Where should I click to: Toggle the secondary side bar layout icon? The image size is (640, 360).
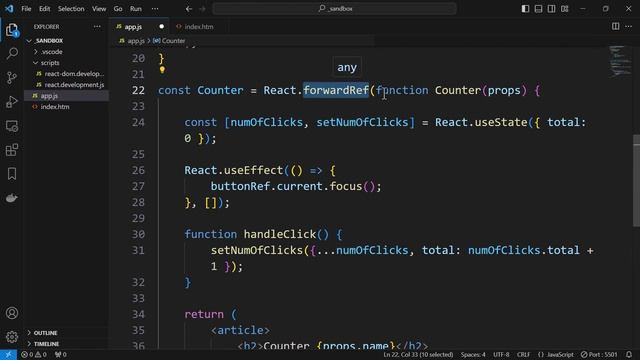click(x=551, y=9)
